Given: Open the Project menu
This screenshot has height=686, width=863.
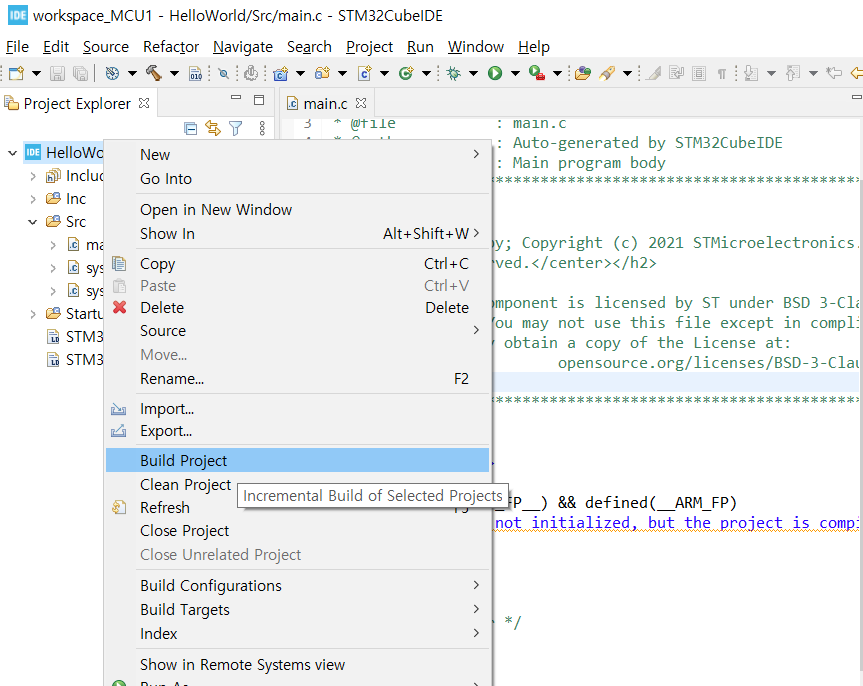Looking at the screenshot, I should (x=369, y=47).
